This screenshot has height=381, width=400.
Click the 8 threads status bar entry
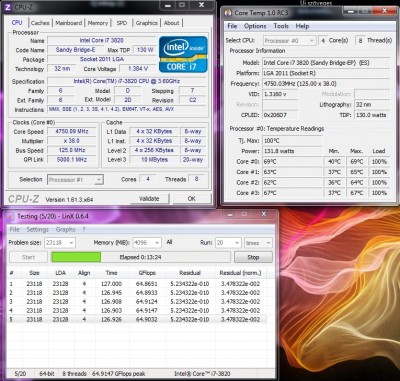tap(74, 374)
